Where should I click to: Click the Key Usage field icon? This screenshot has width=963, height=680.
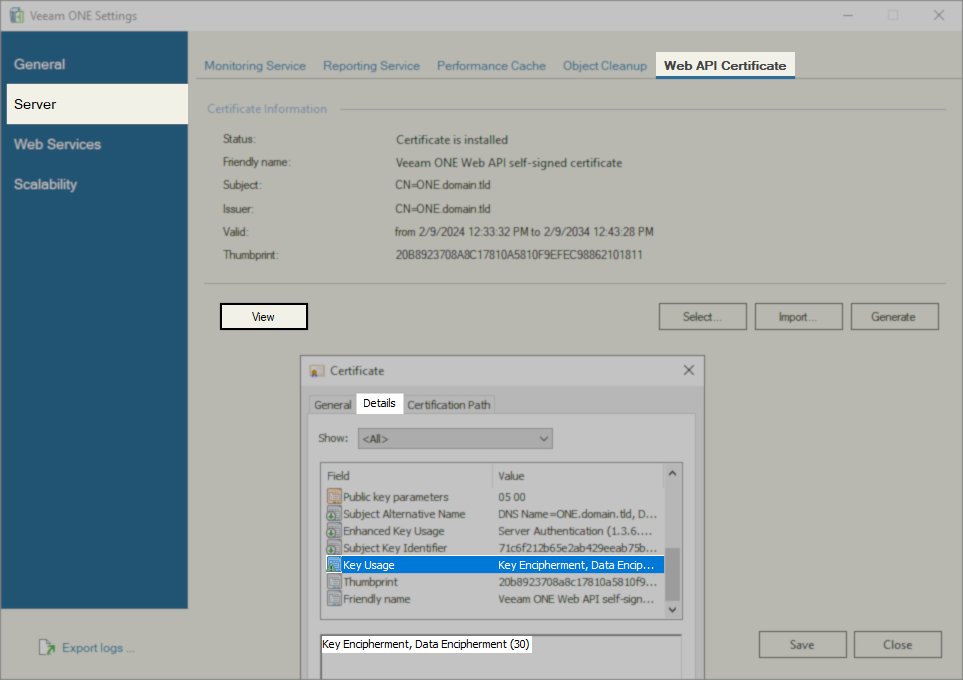[x=334, y=565]
